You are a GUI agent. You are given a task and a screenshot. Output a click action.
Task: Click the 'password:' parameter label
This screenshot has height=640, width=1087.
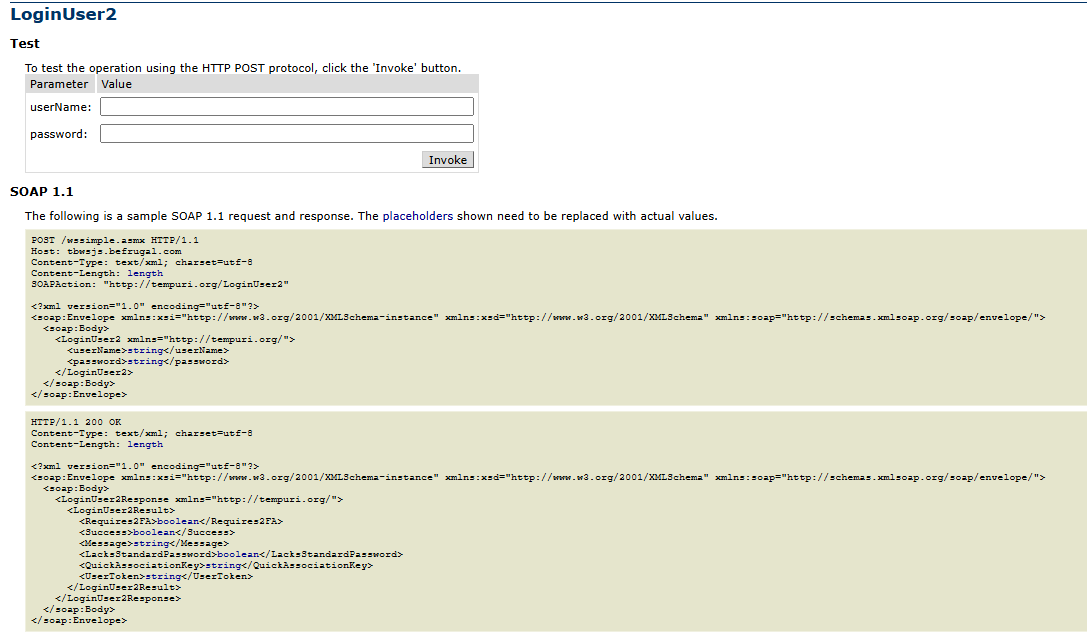tap(58, 134)
